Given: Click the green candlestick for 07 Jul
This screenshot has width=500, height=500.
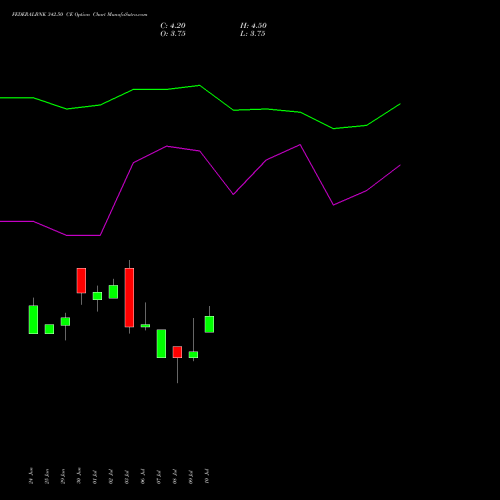Looking at the screenshot, I should pos(161,343).
